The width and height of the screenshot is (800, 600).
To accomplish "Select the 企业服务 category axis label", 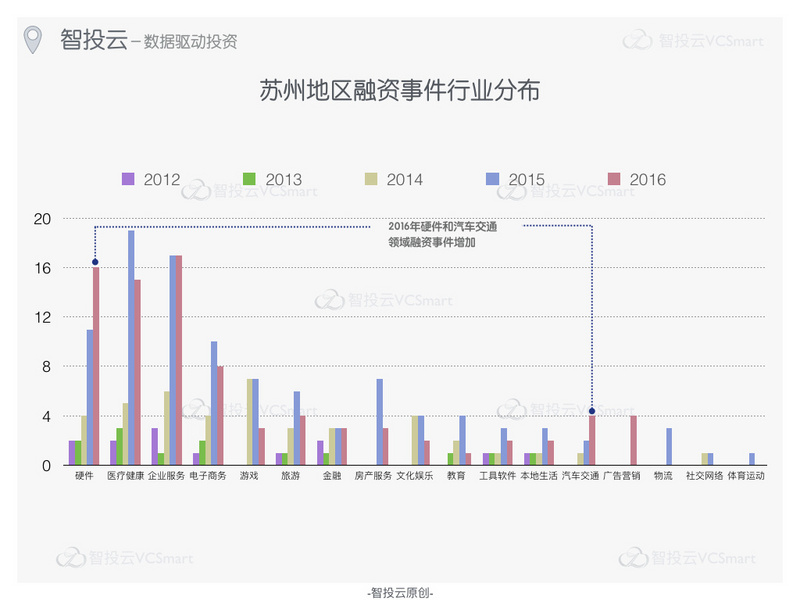I will pos(167,476).
